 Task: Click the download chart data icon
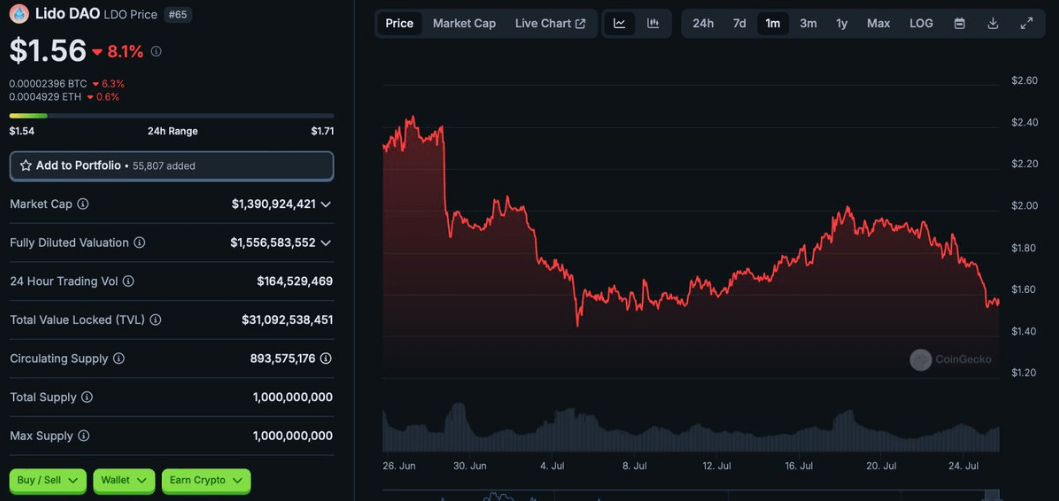993,24
